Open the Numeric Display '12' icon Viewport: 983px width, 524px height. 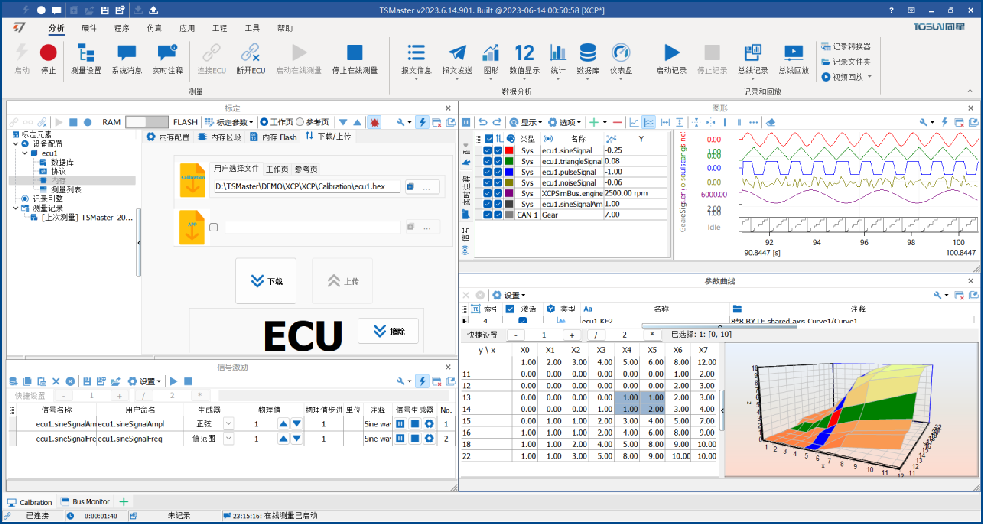click(x=524, y=53)
